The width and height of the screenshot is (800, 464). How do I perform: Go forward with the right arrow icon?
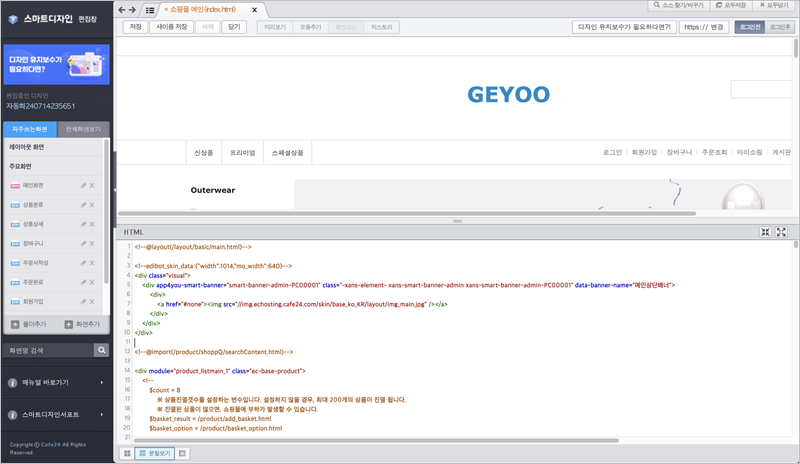(132, 10)
